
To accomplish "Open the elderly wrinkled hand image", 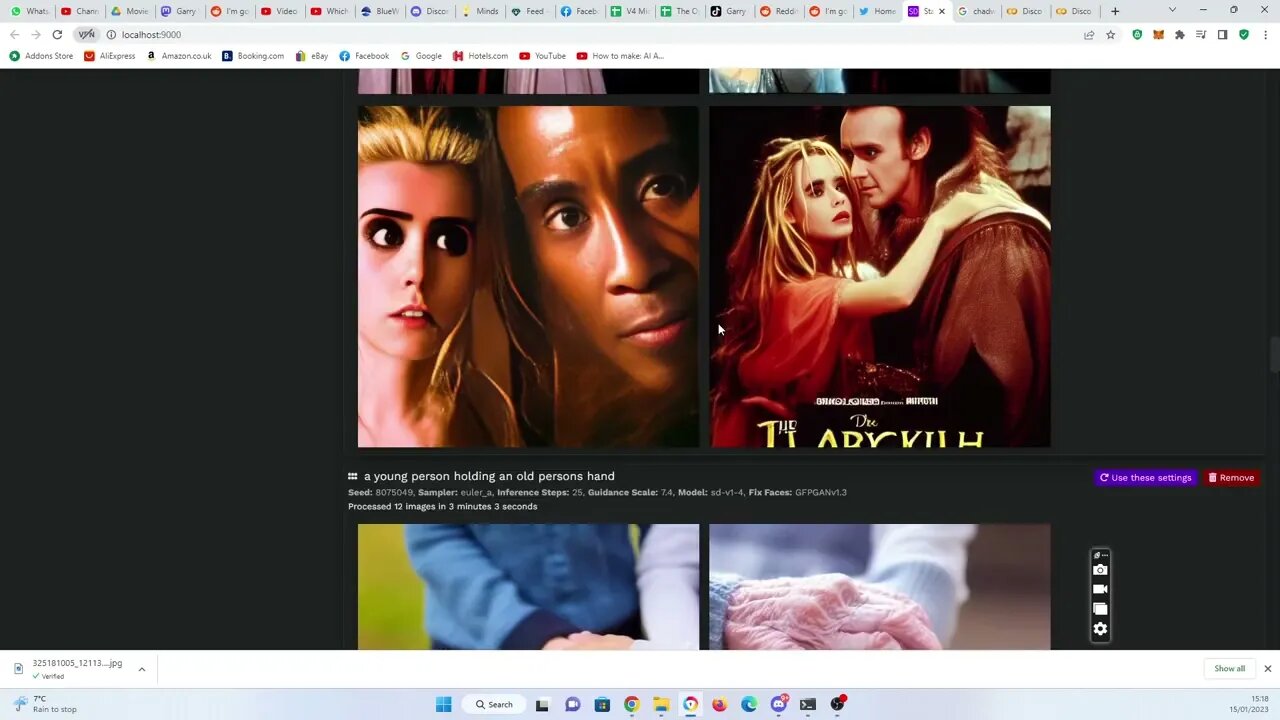I will click(880, 587).
